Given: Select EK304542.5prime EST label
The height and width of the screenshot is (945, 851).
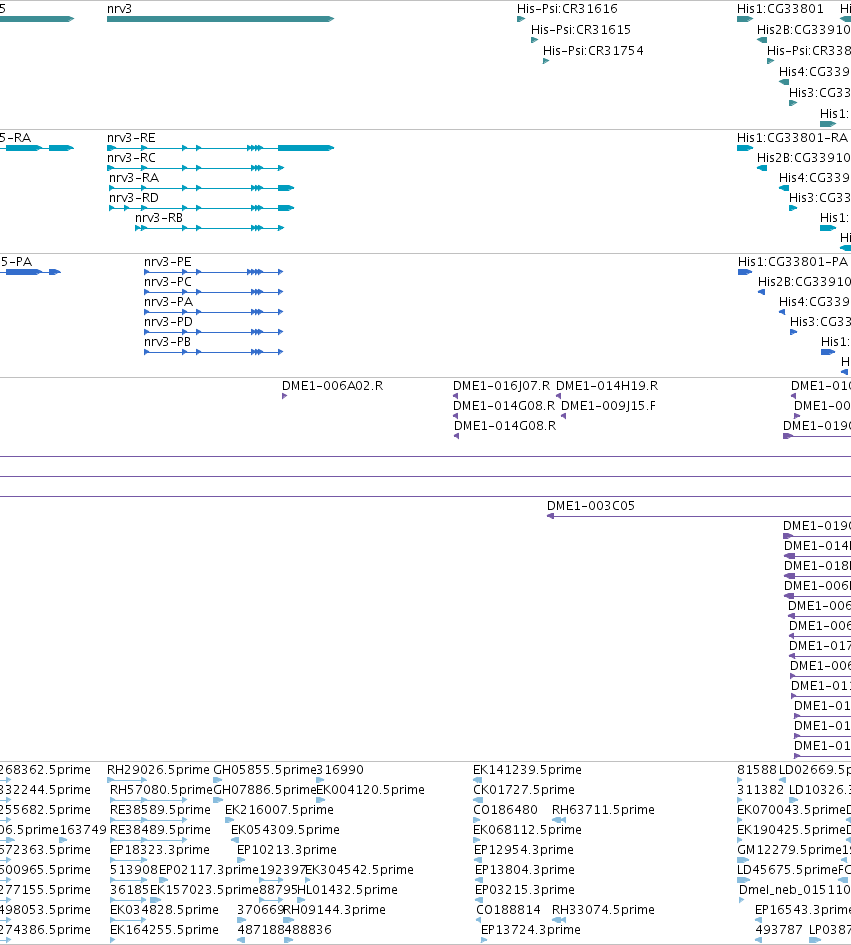Looking at the screenshot, I should coord(359,870).
